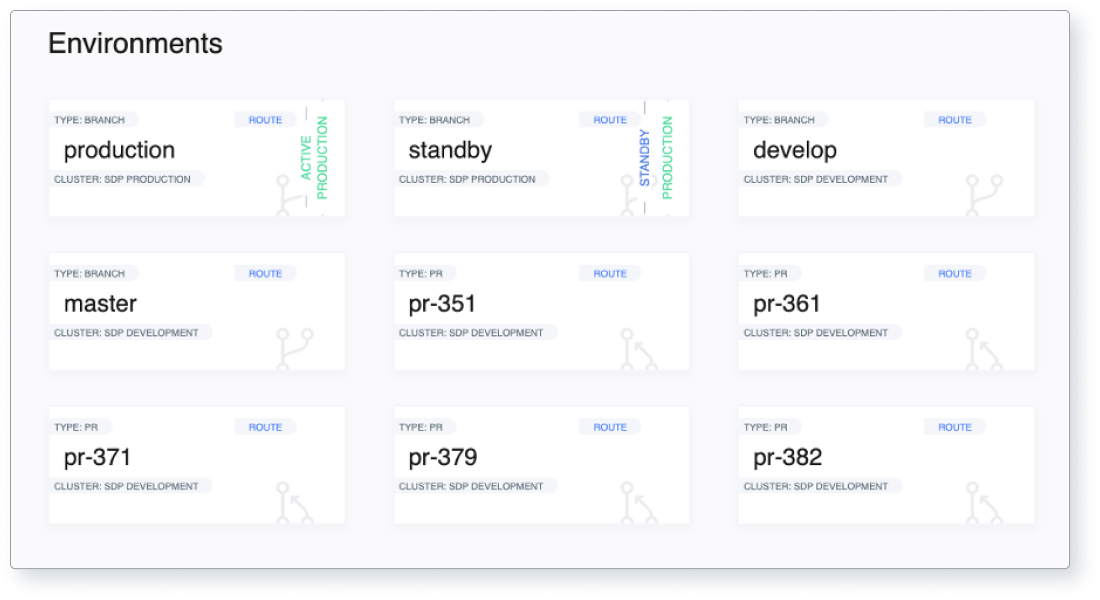
Task: Click ROUTE on the pr-382 card
Action: (955, 427)
